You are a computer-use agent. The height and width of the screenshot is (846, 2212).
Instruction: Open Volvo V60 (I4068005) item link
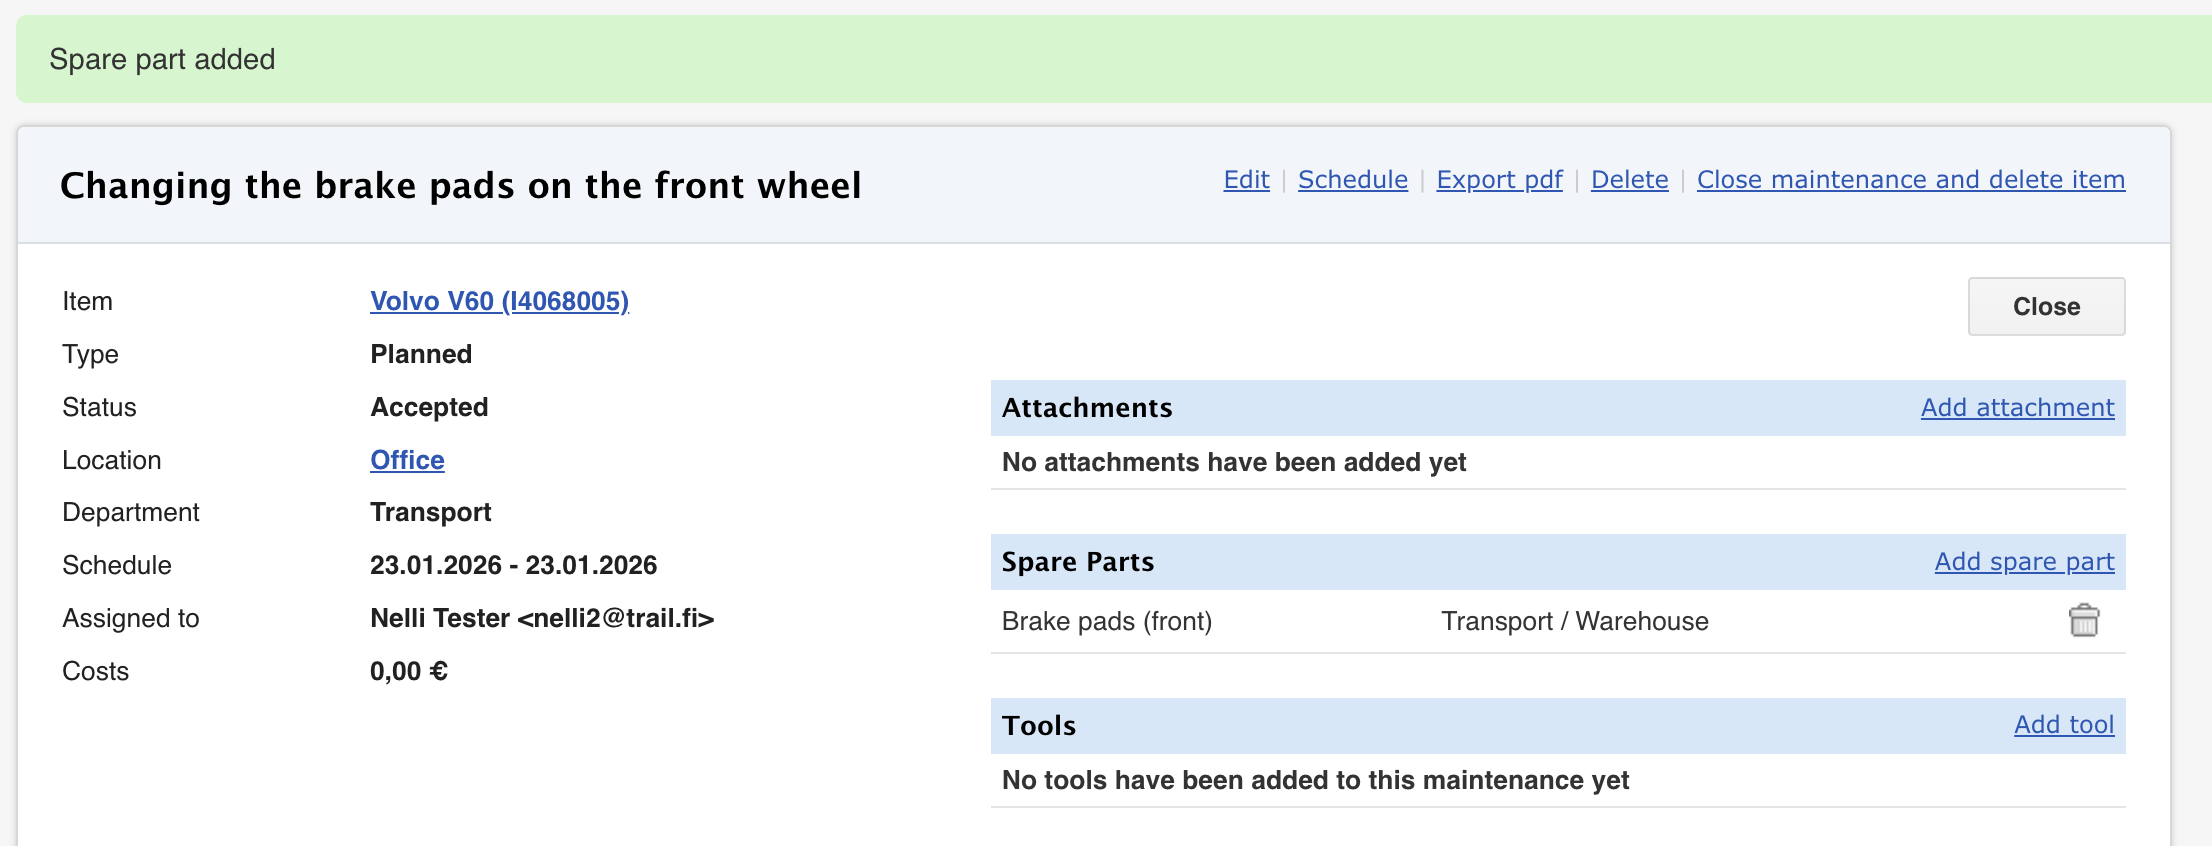coord(499,301)
